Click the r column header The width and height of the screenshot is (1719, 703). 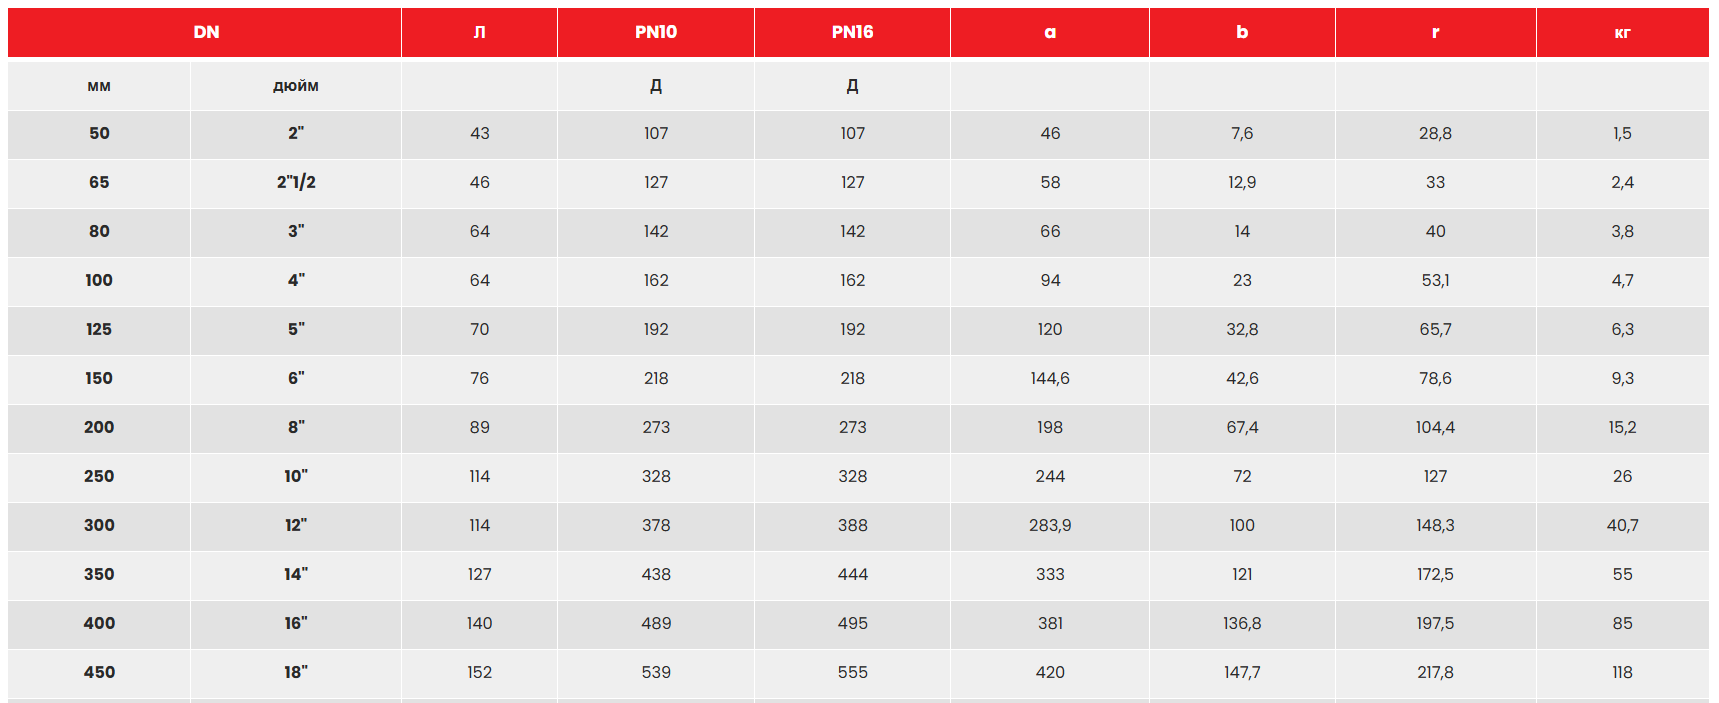1435,32
